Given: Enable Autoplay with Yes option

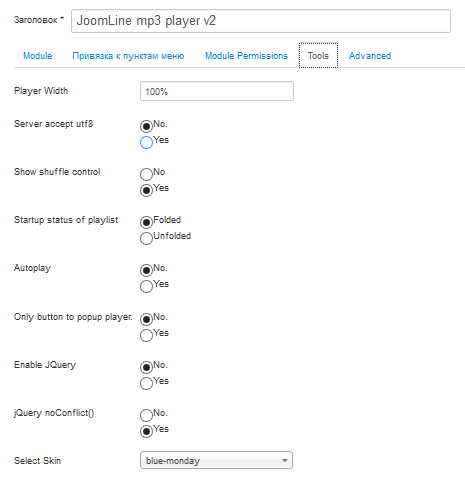Looking at the screenshot, I should point(146,286).
